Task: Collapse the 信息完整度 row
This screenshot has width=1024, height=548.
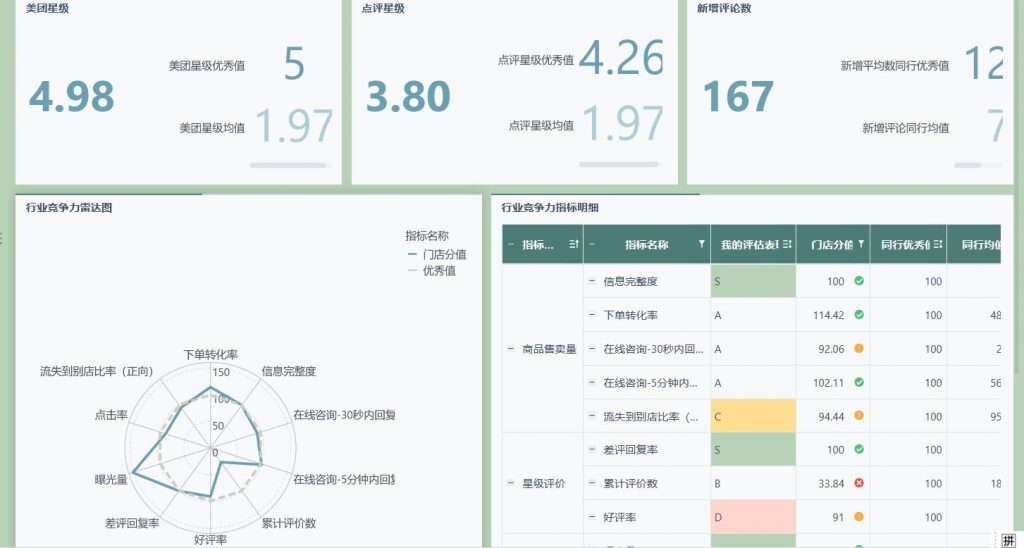Action: pos(592,281)
